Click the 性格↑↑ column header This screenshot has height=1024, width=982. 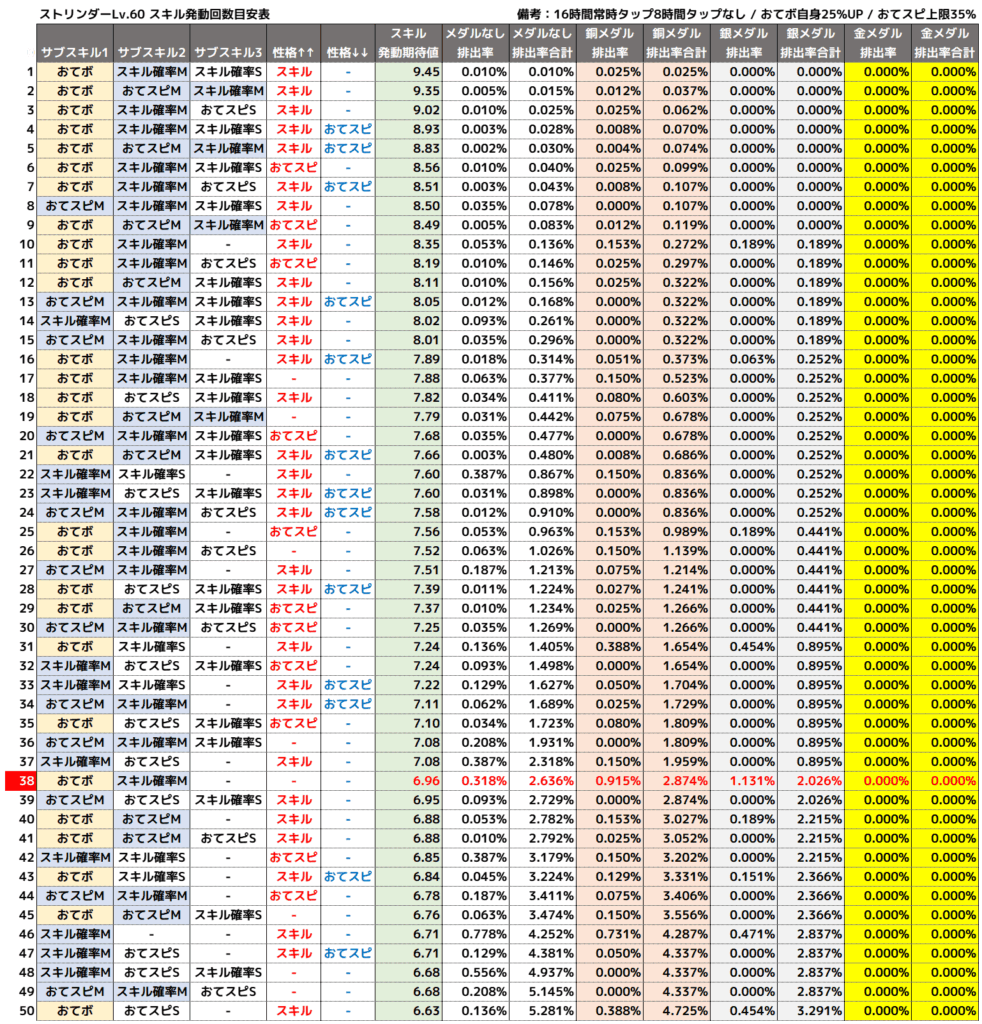(293, 51)
